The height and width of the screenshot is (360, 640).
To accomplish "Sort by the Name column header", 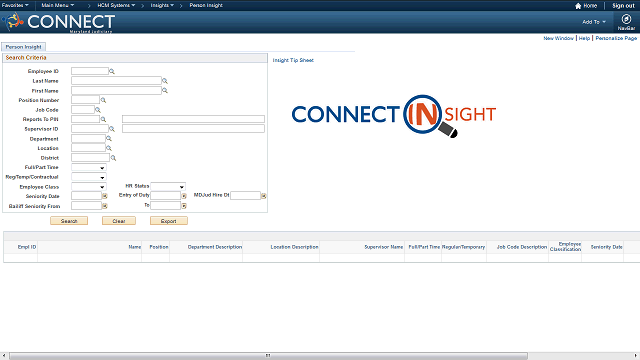I will [x=135, y=247].
